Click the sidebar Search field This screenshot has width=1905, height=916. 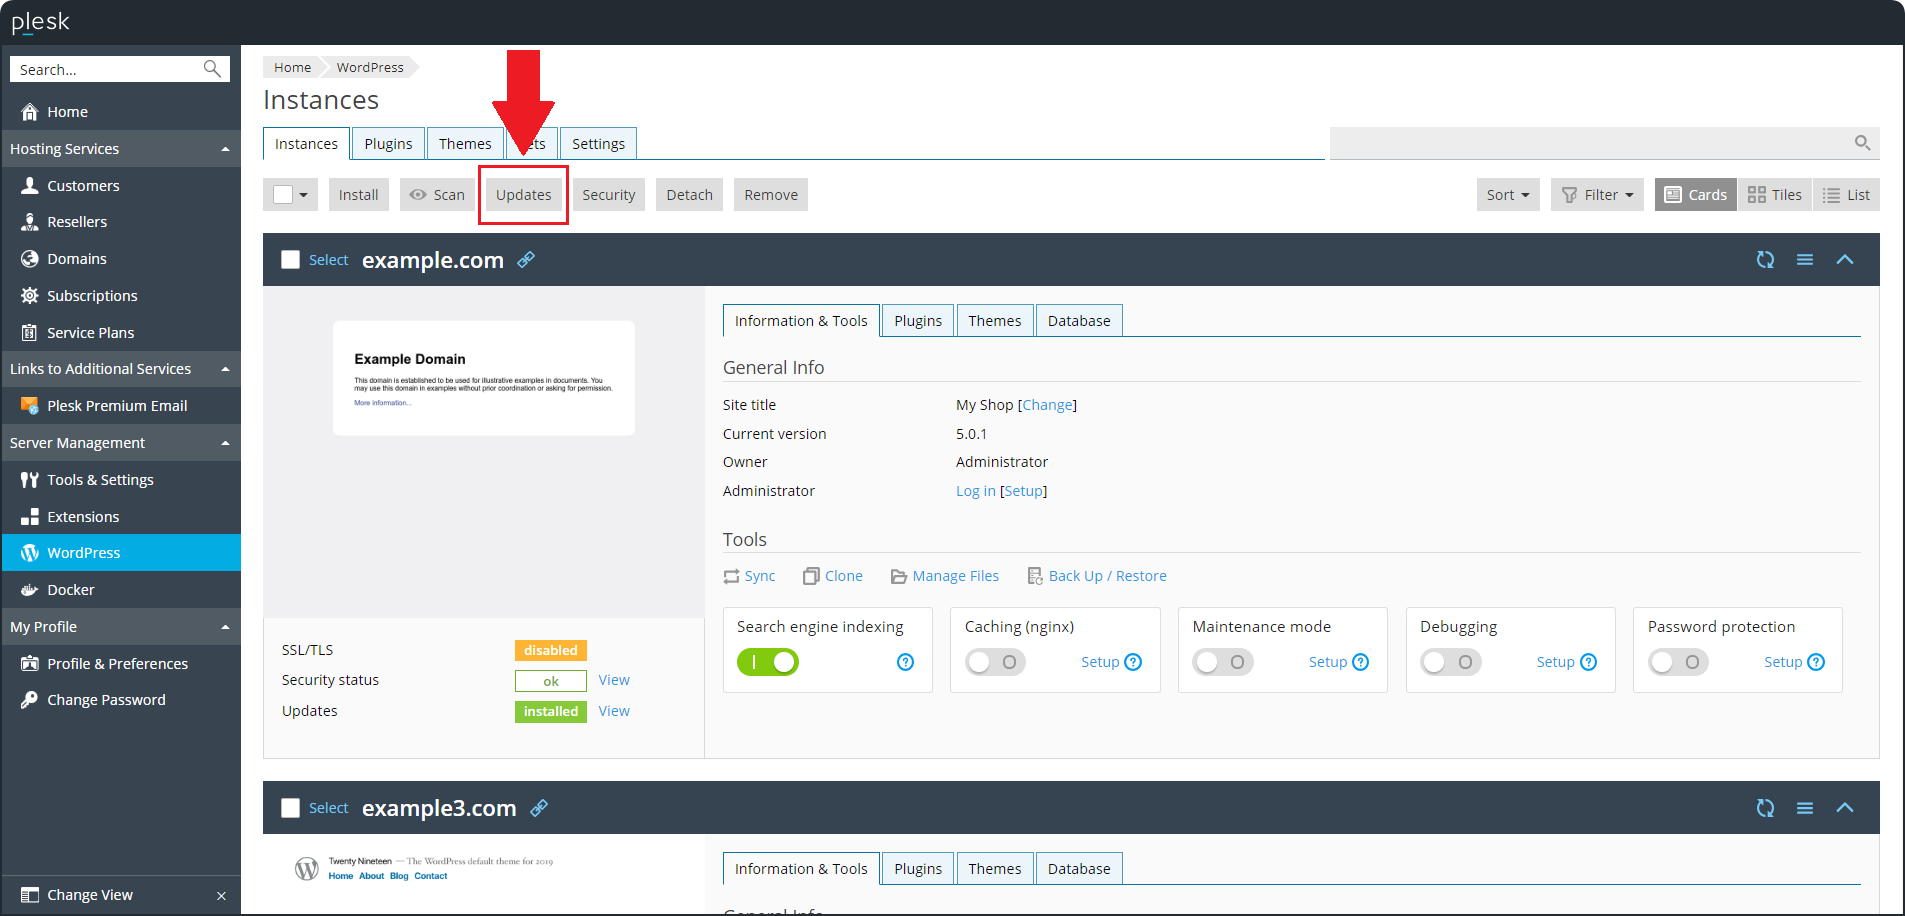pos(108,69)
